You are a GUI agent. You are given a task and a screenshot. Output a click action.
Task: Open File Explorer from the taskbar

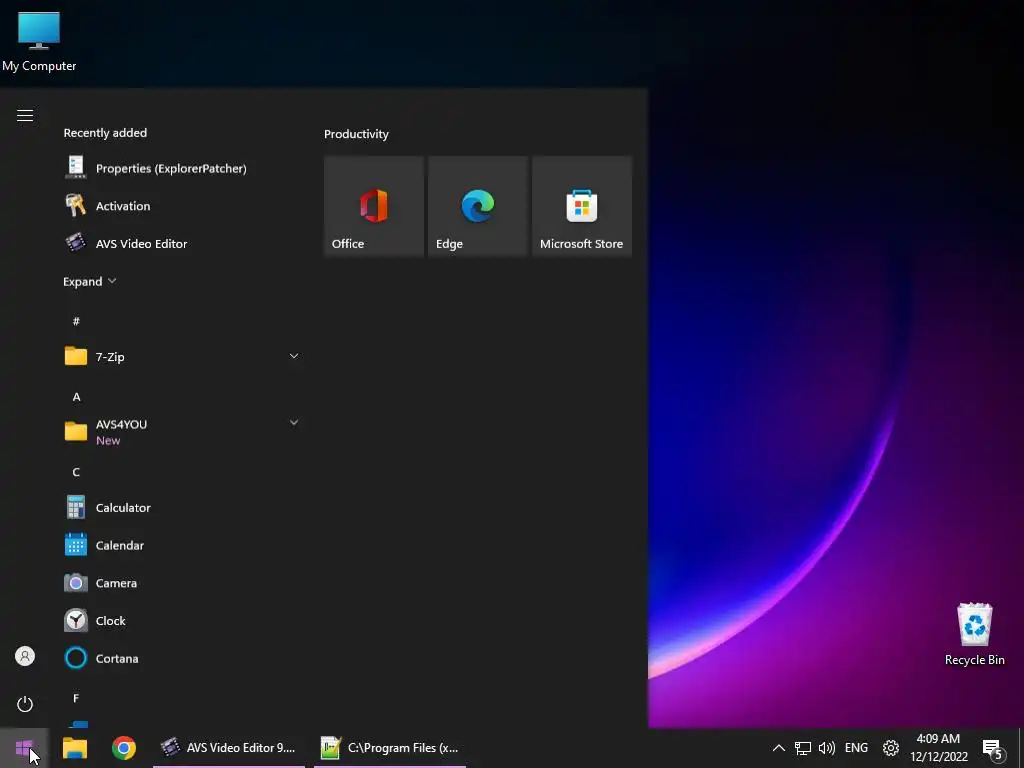[75, 748]
